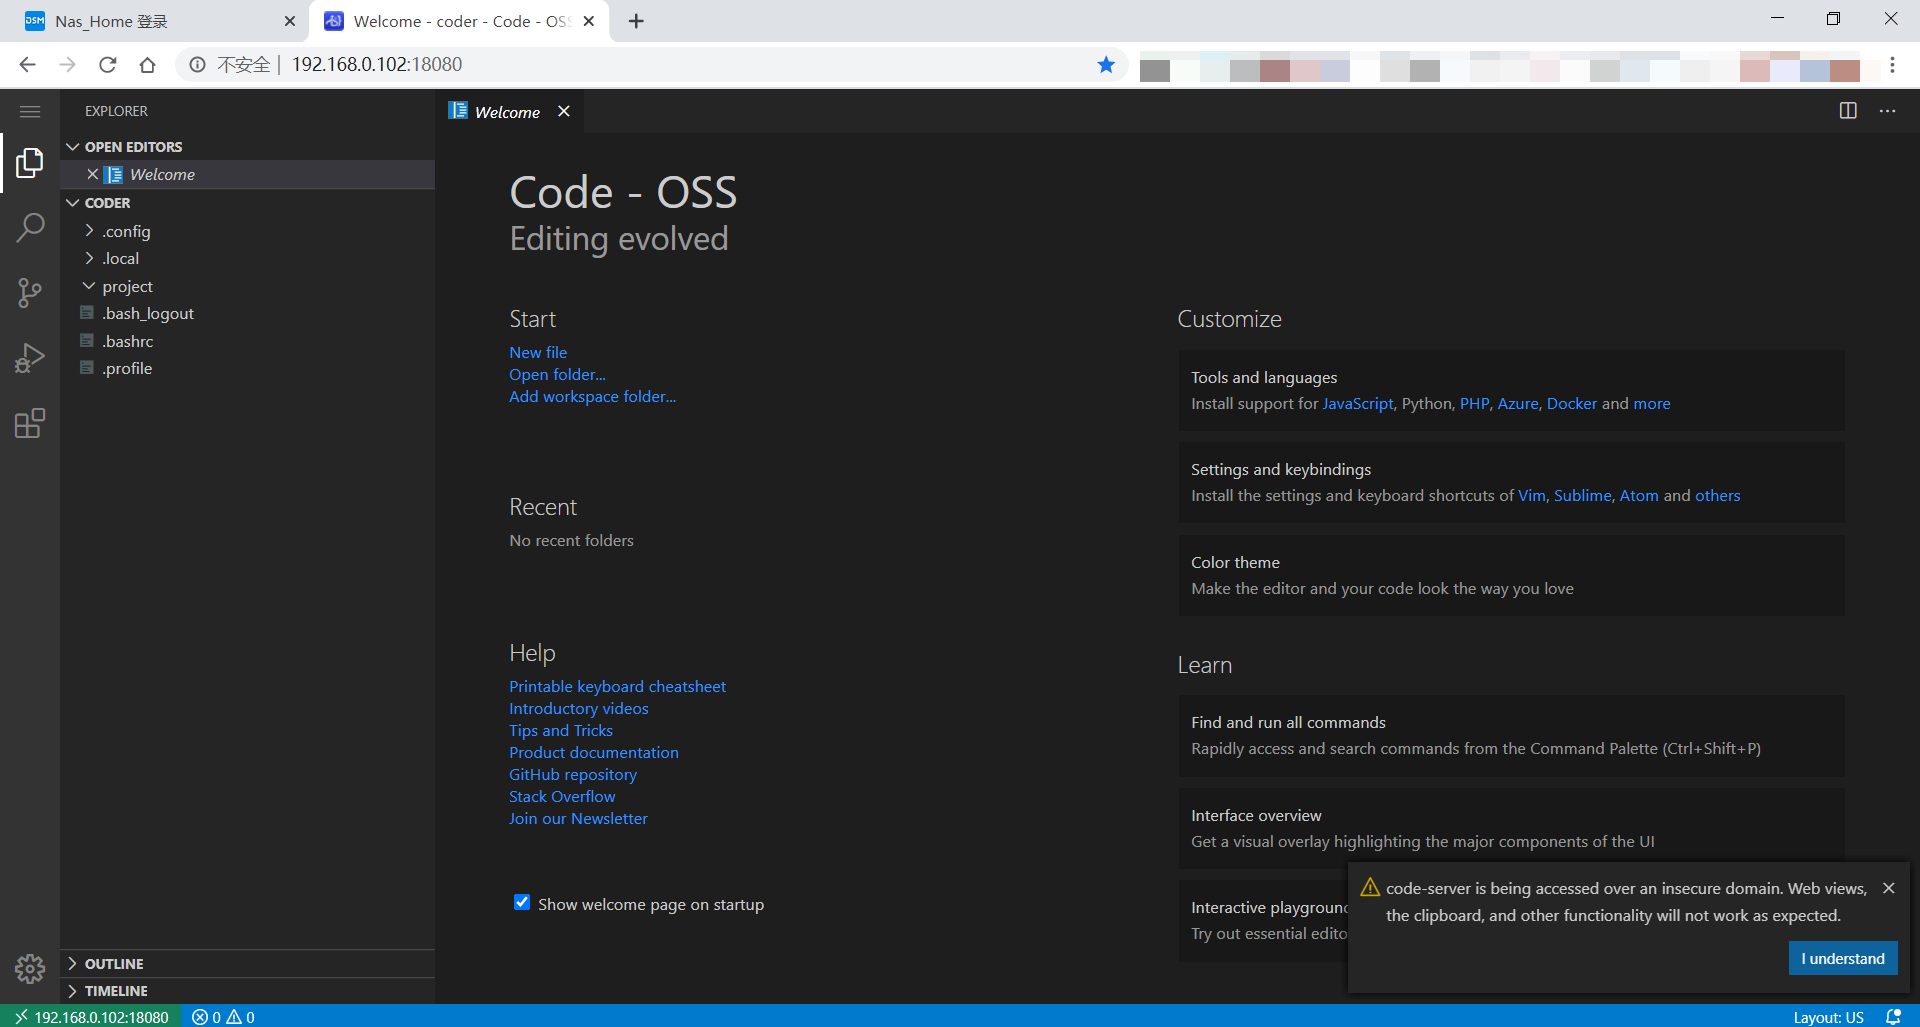This screenshot has width=1920, height=1027.
Task: Open Introductory videos link
Action: click(x=578, y=708)
